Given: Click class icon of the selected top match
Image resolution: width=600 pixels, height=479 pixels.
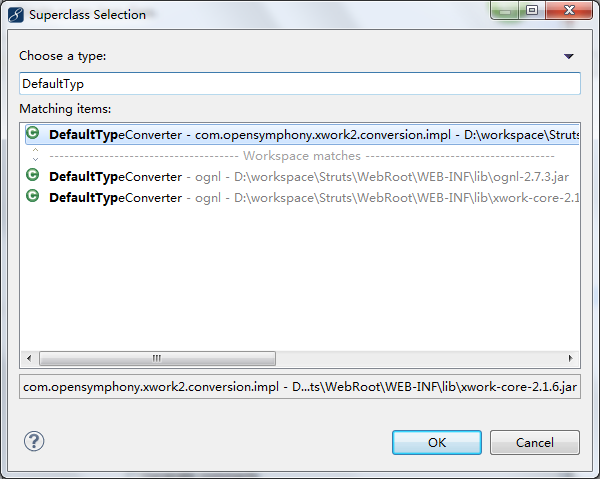Looking at the screenshot, I should coord(33,133).
